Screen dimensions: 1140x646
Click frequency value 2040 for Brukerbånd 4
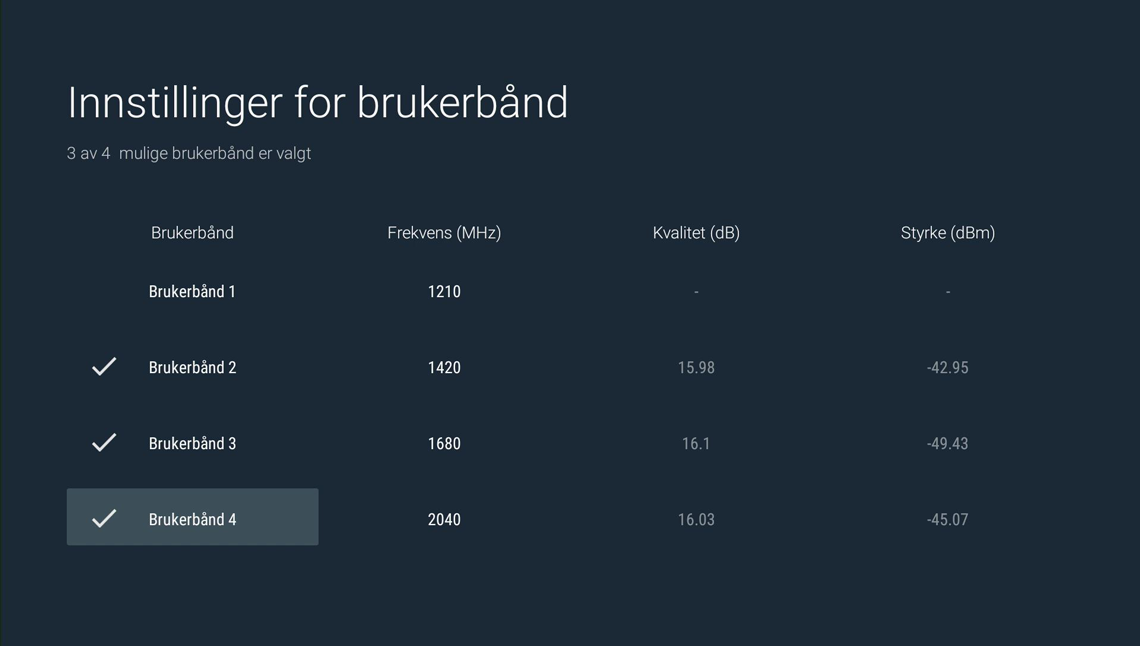click(444, 519)
